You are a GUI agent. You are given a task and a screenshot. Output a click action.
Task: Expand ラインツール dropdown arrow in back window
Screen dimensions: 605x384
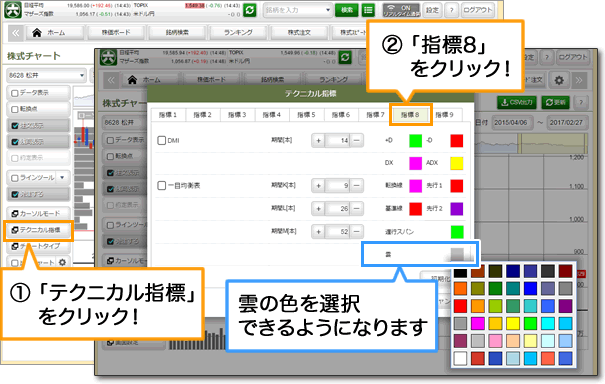tap(63, 178)
